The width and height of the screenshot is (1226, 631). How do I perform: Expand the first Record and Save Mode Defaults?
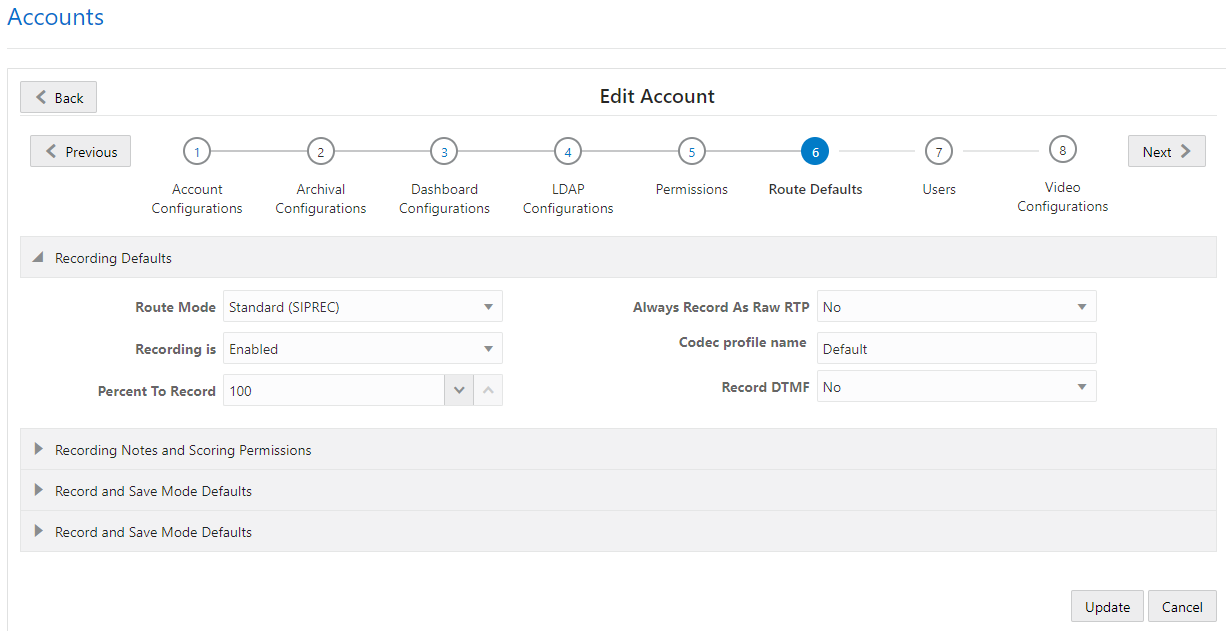coord(39,490)
